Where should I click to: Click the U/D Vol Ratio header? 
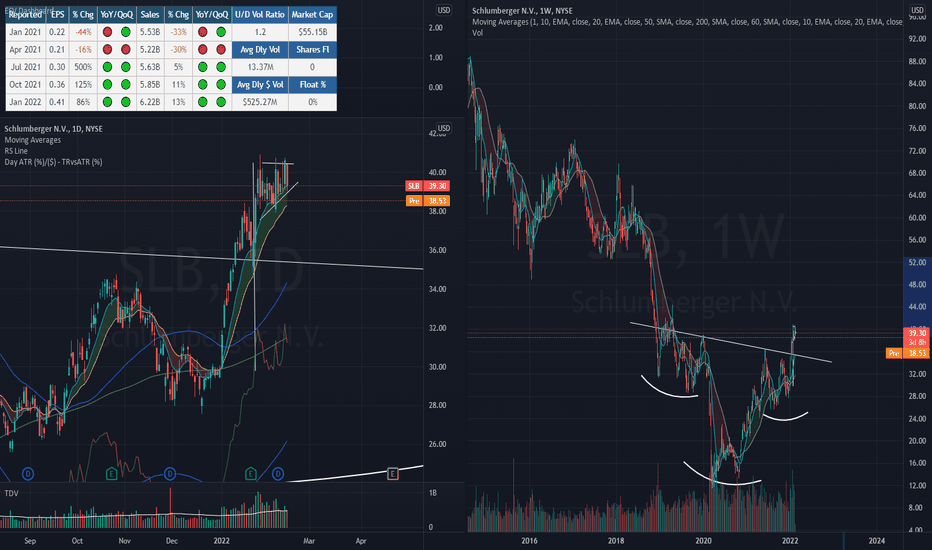[260, 14]
